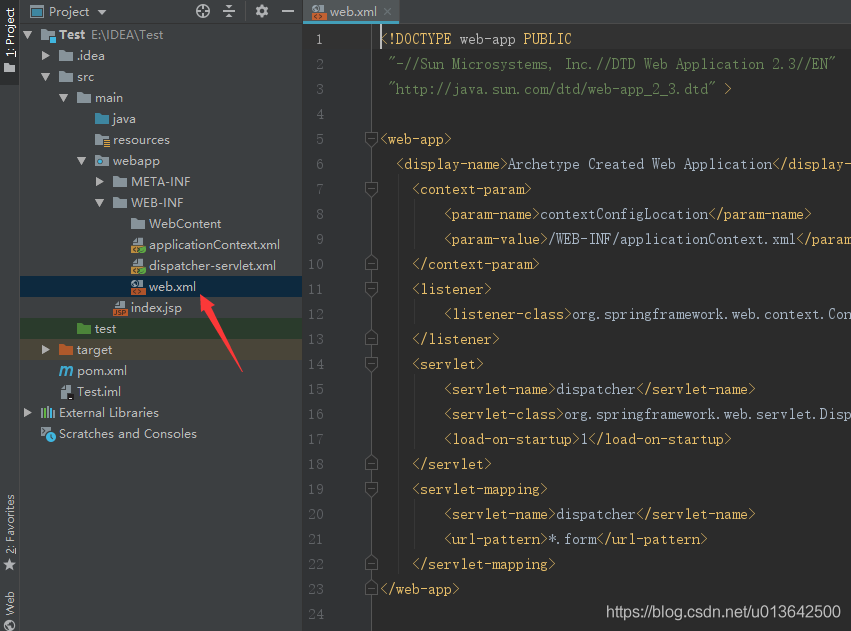Hide the Project panel with minimize icon
Viewport: 851px width, 631px height.
[287, 12]
